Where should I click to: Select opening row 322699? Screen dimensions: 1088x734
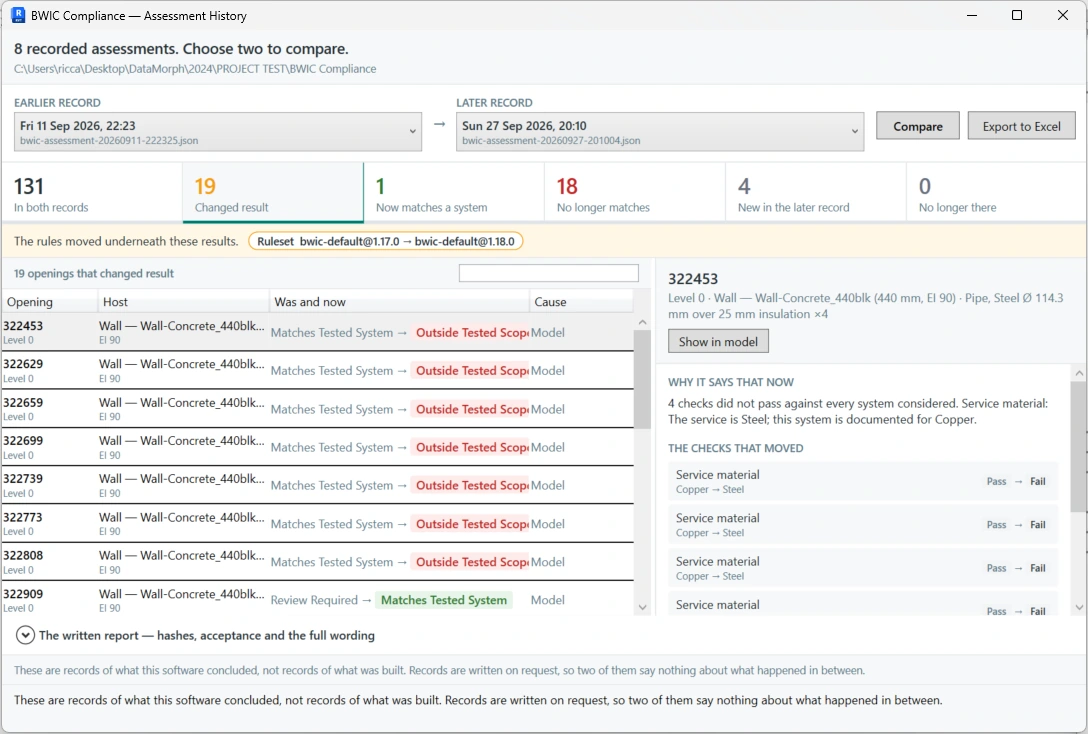[318, 447]
